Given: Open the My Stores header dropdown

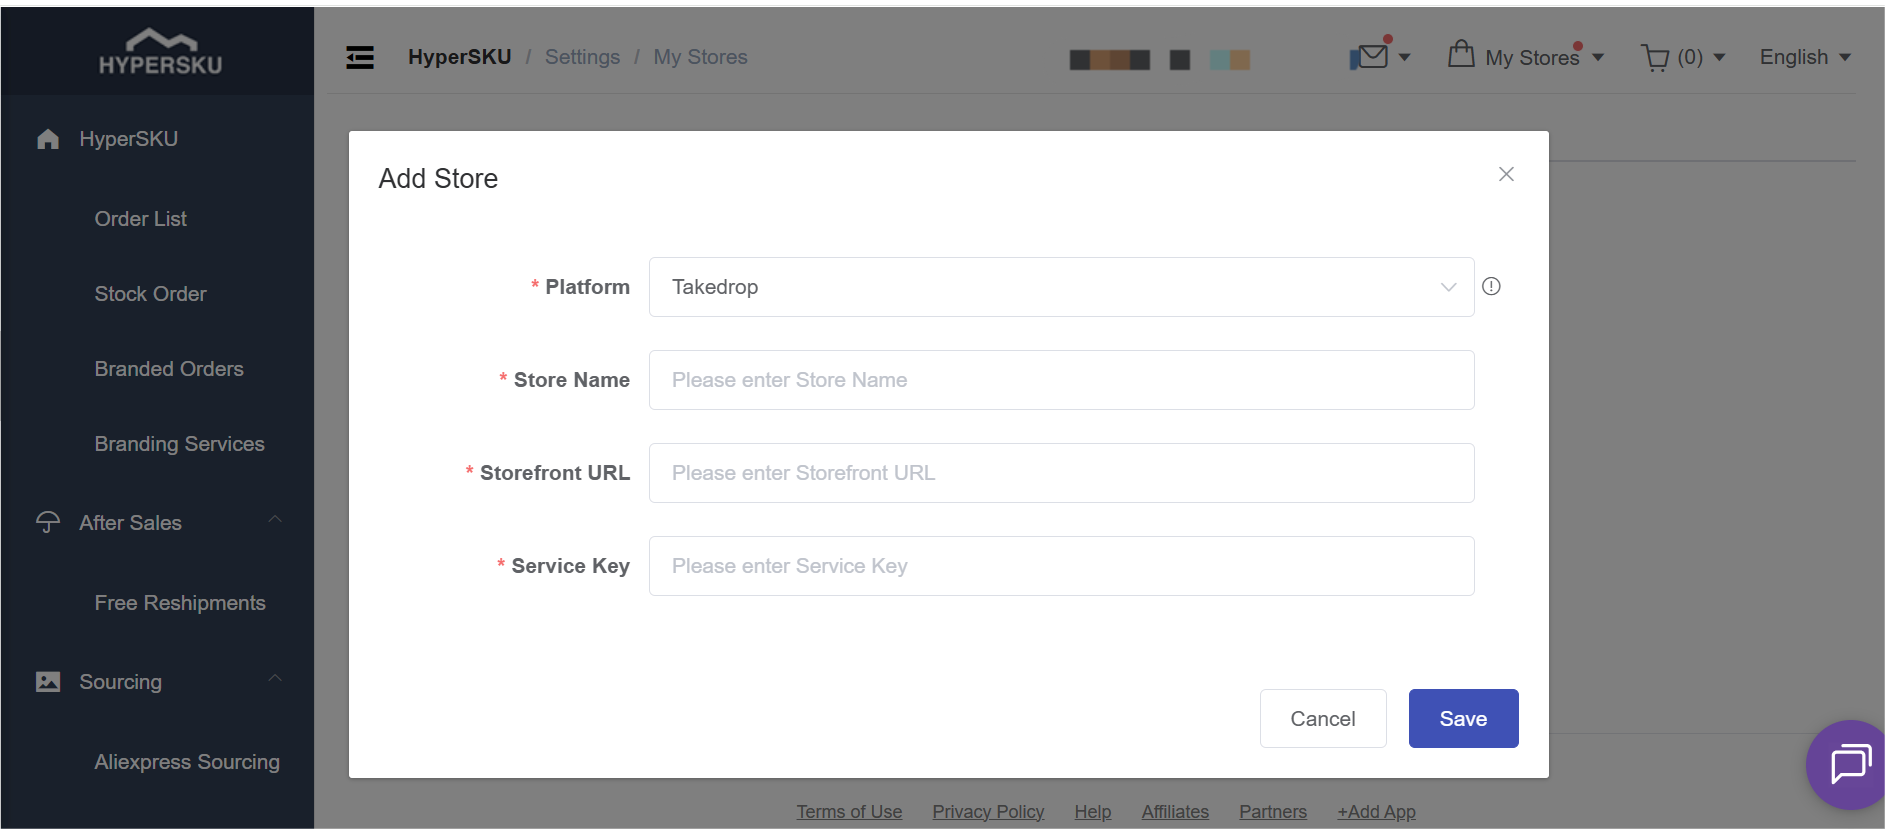Looking at the screenshot, I should [x=1531, y=57].
